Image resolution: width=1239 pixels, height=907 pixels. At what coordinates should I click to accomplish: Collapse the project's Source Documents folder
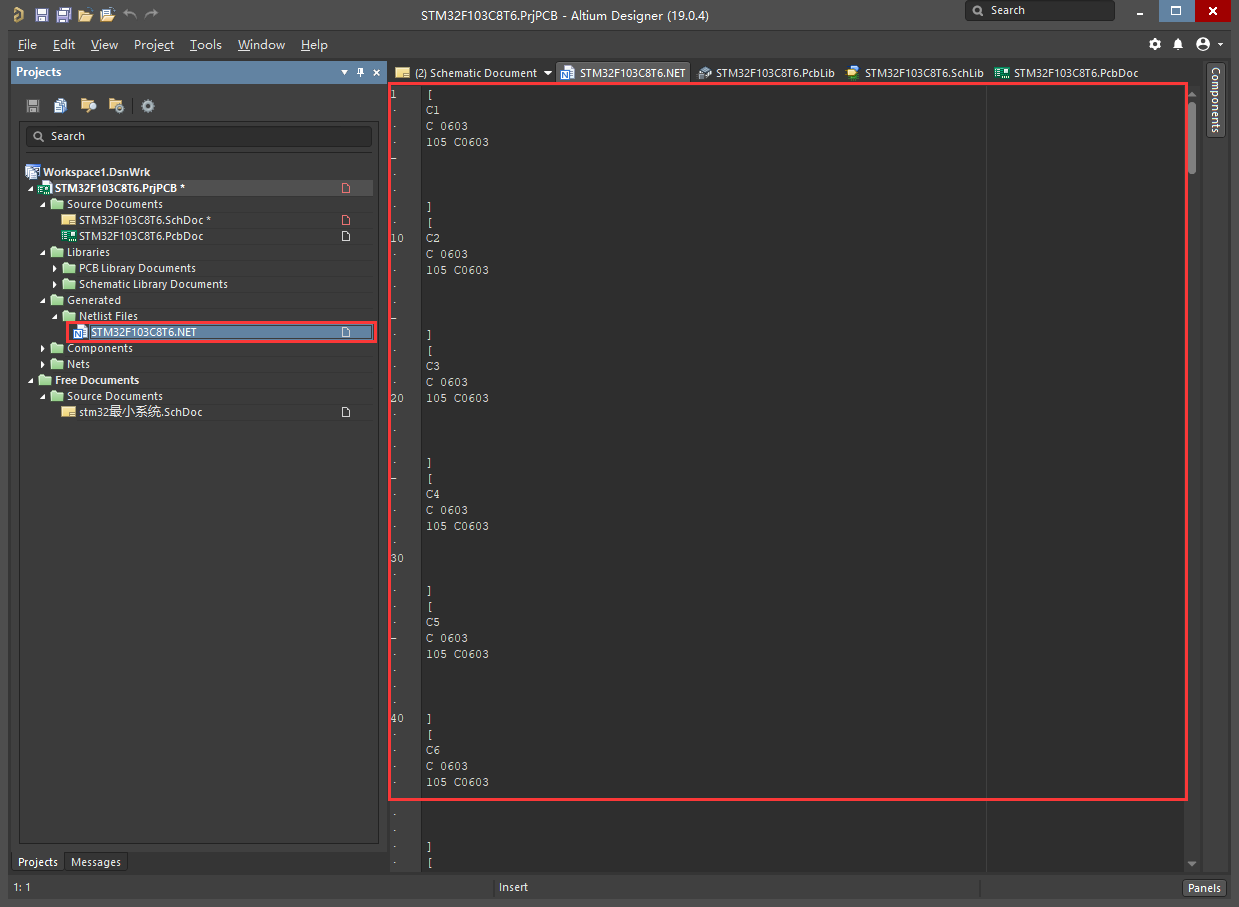coord(43,204)
